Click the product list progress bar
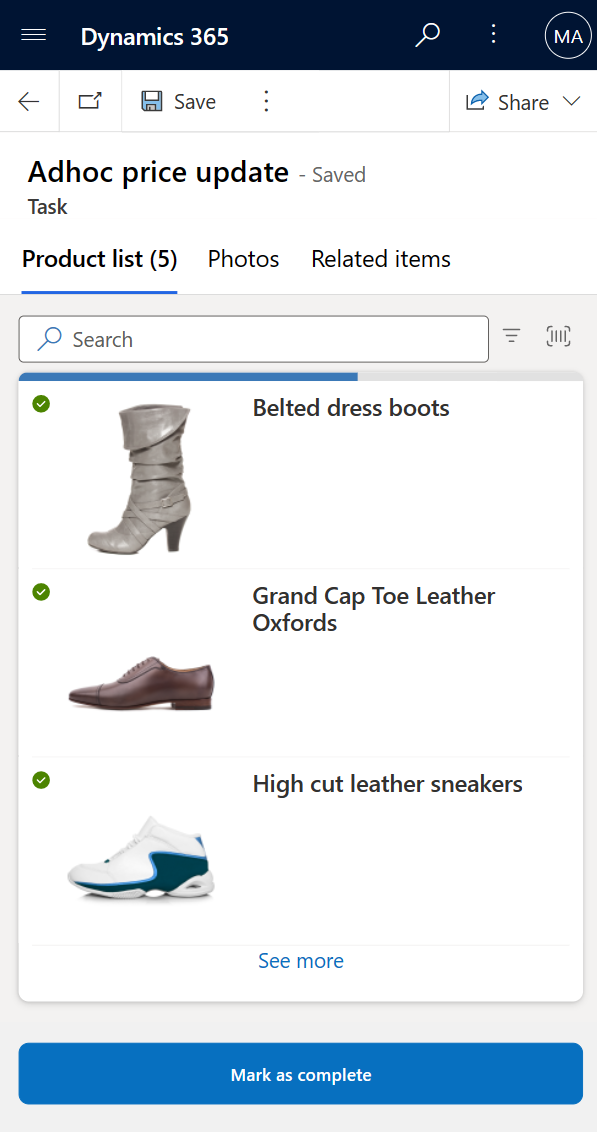Screen dimensions: 597x1132 point(300,376)
